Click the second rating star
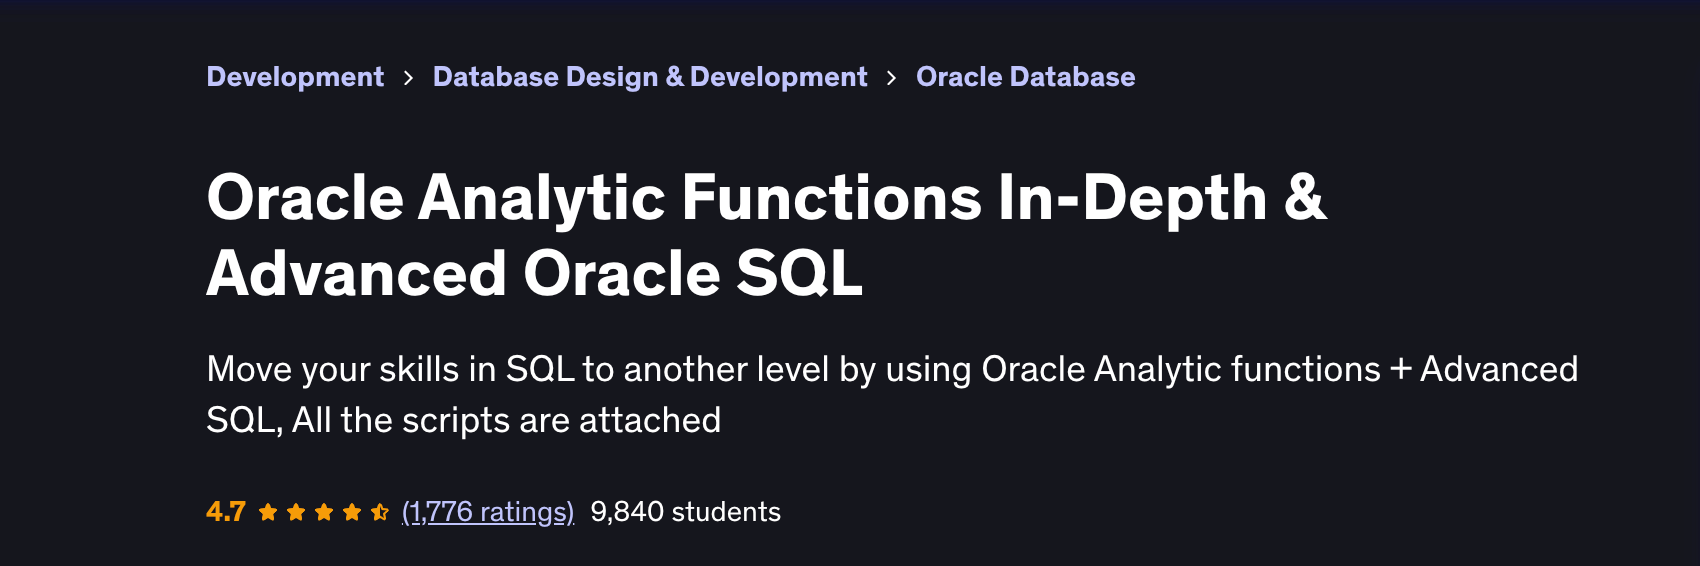This screenshot has height=566, width=1700. pyautogui.click(x=296, y=513)
